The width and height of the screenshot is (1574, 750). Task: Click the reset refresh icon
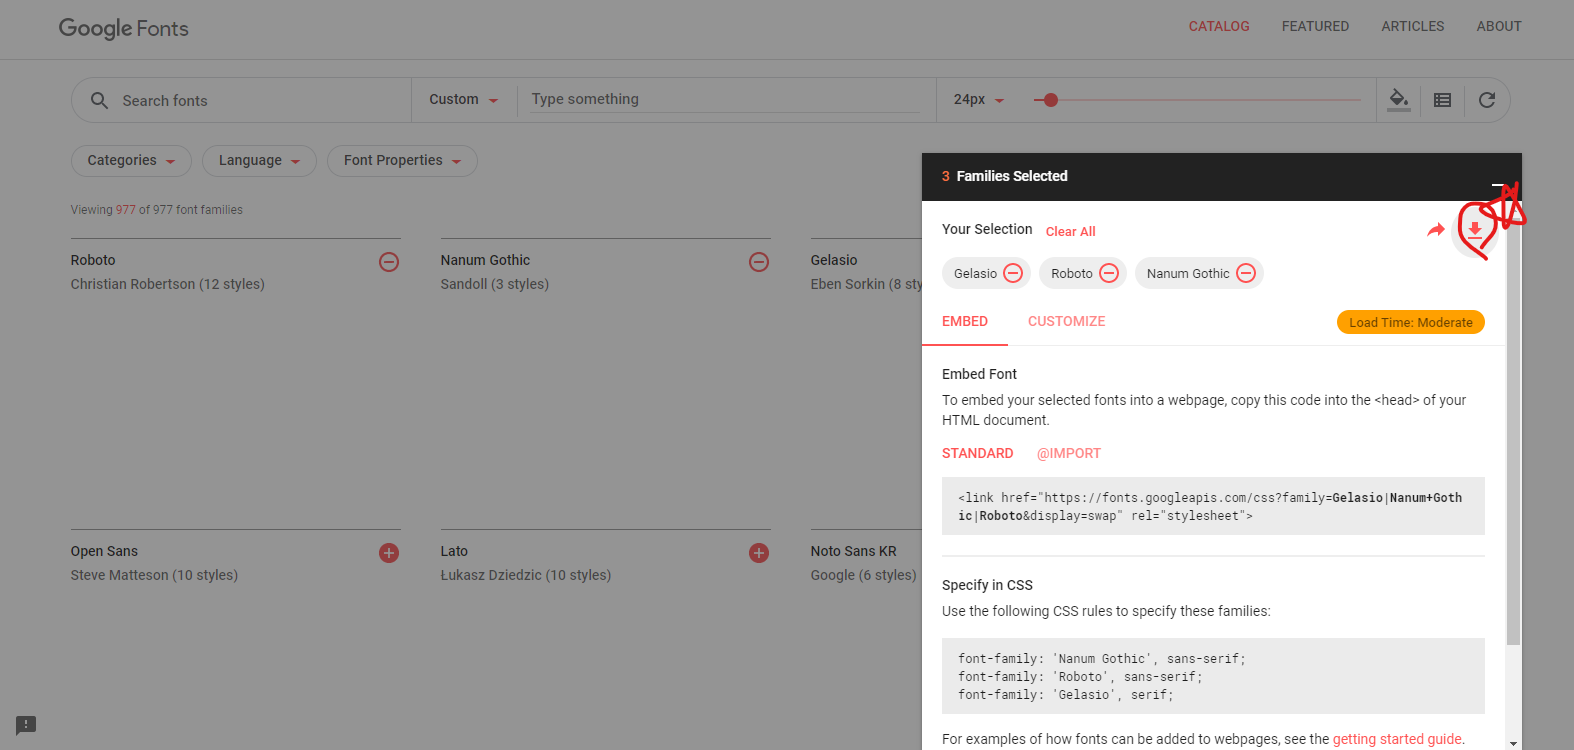[x=1487, y=100]
